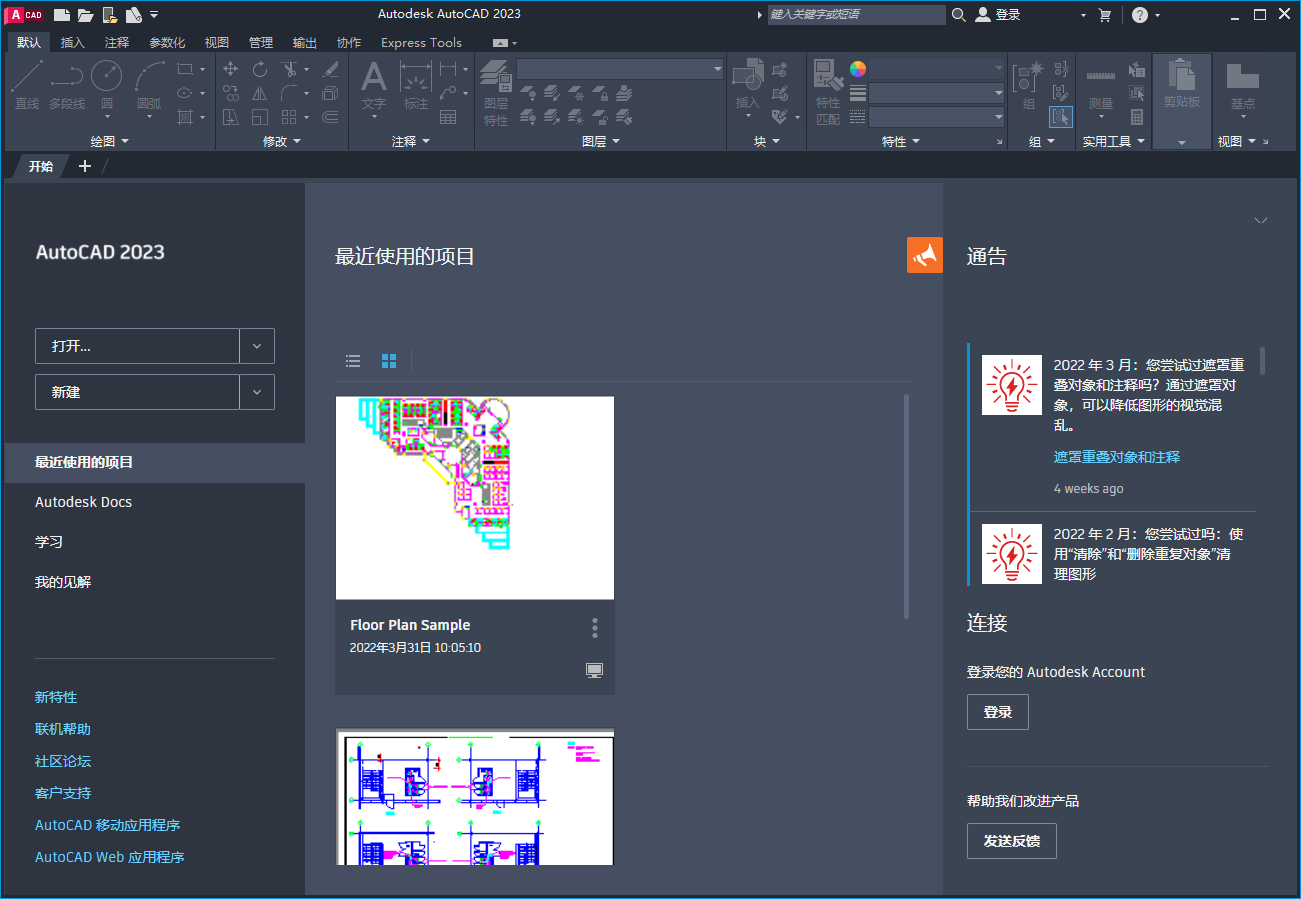
Task: Click the 图层特性 (Layer Properties) icon
Action: coord(496,75)
